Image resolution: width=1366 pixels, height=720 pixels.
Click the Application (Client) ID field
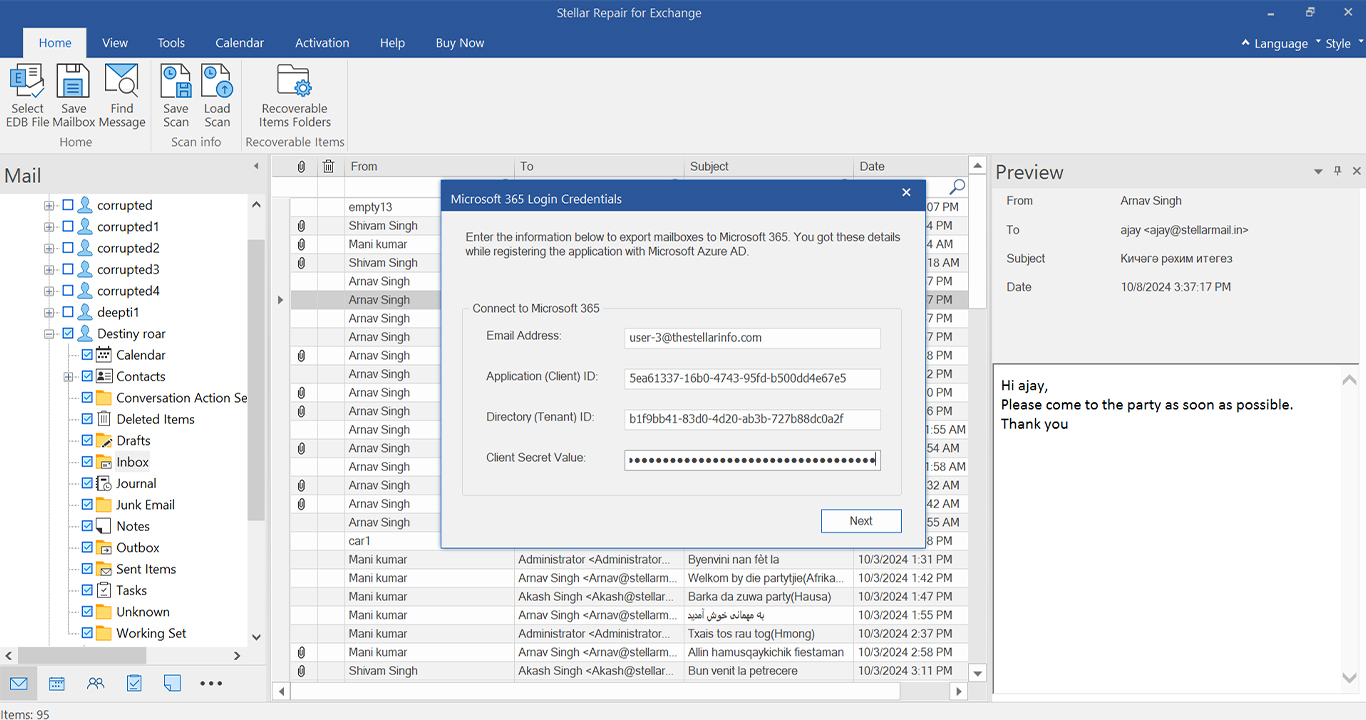point(752,378)
